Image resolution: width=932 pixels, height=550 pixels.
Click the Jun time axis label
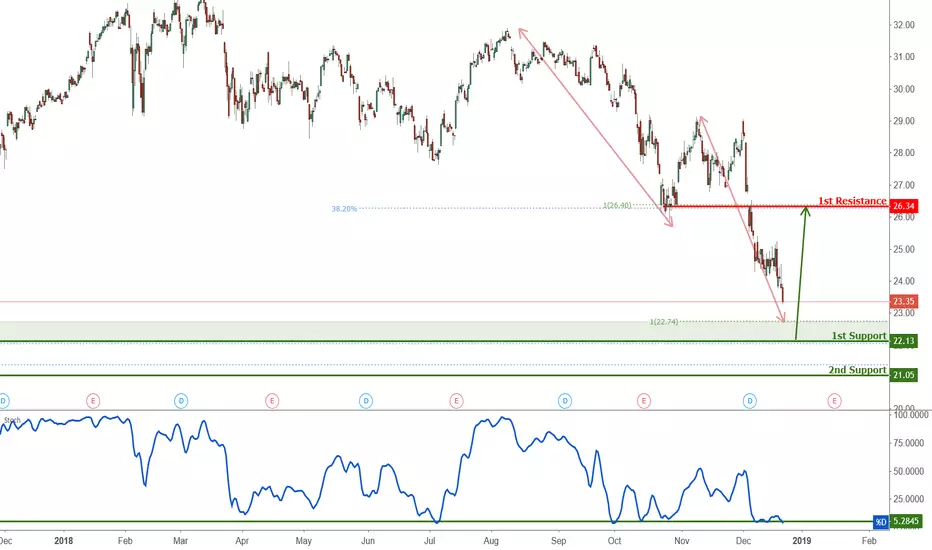[x=368, y=540]
